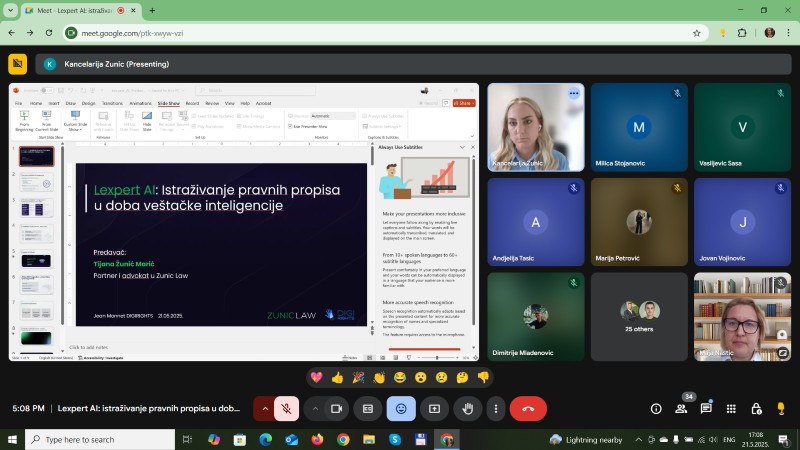Send the thinking face emoji reaction
Image resolution: width=800 pixels, height=450 pixels.
click(x=462, y=378)
